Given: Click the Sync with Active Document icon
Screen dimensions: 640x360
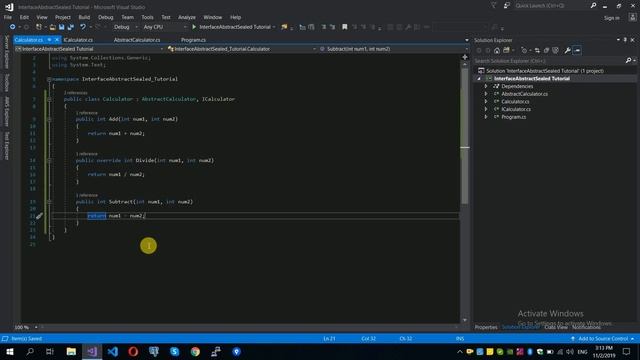Looking at the screenshot, I should (x=537, y=51).
